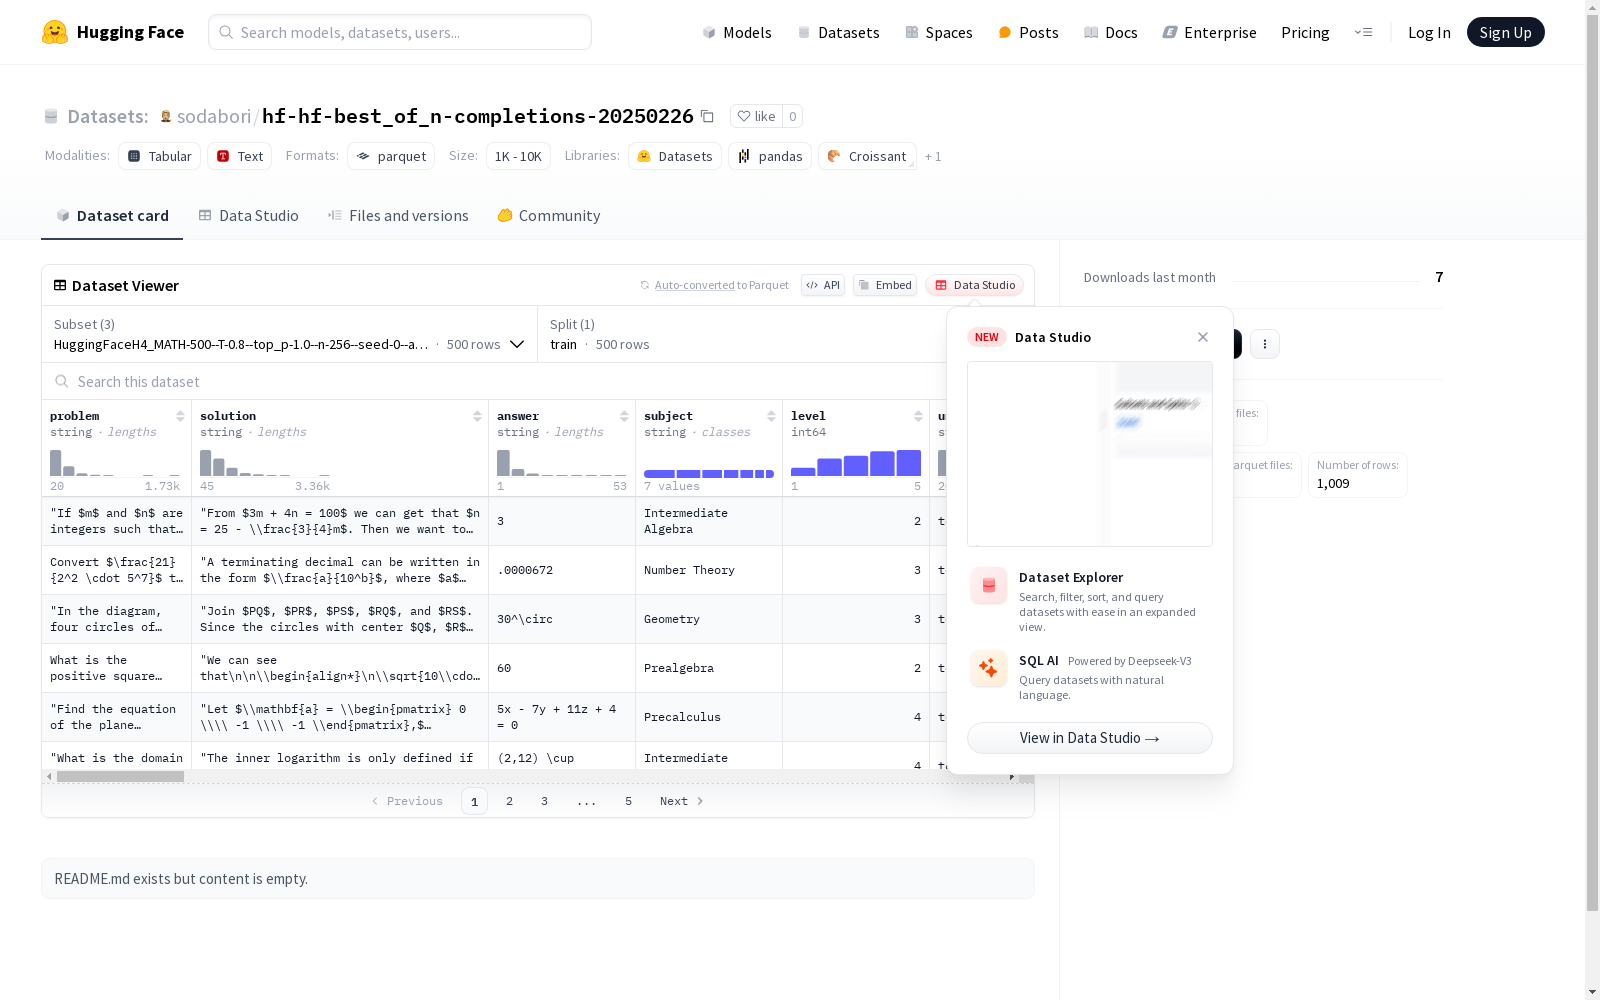The height and width of the screenshot is (1000, 1600).
Task: Click the Dataset Explorer icon
Action: (x=989, y=586)
